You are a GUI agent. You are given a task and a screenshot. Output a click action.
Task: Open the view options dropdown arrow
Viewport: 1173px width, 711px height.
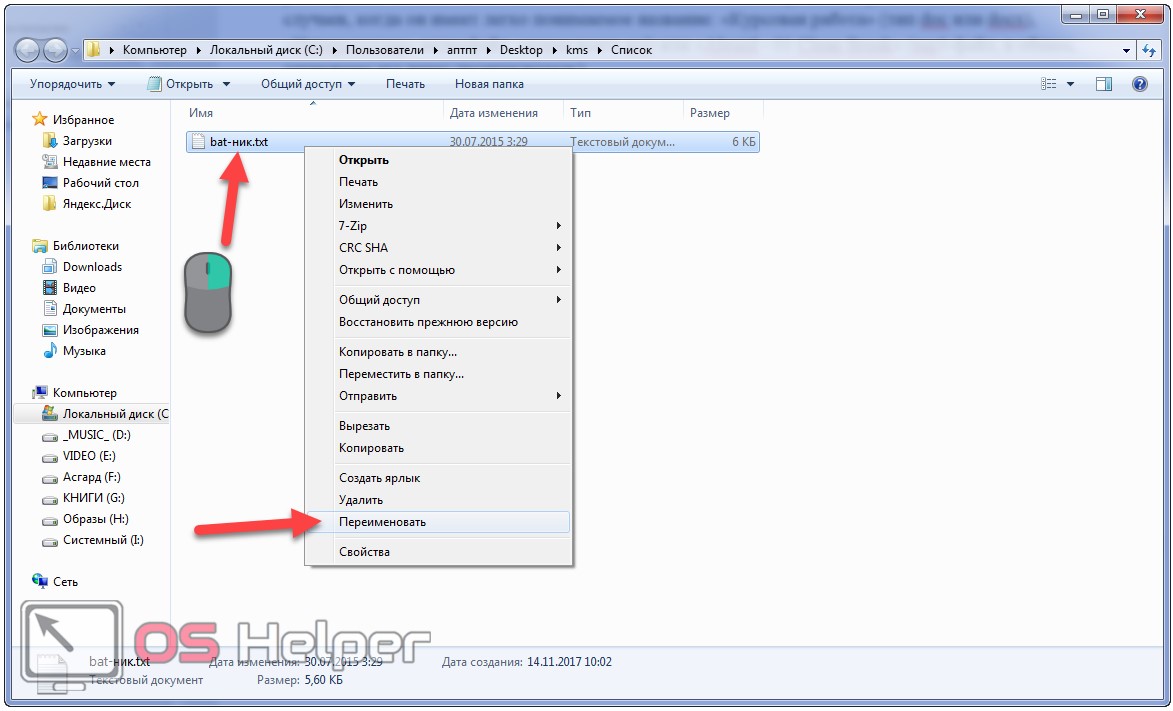pos(1071,84)
